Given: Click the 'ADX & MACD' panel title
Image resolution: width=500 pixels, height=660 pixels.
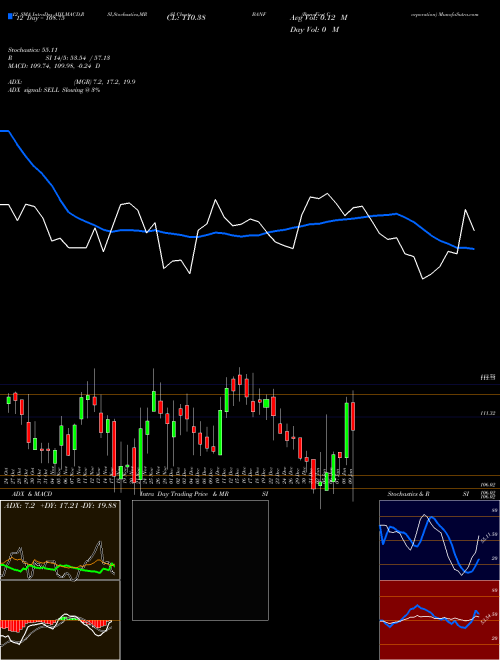Looking at the screenshot, I should click(x=32, y=494).
